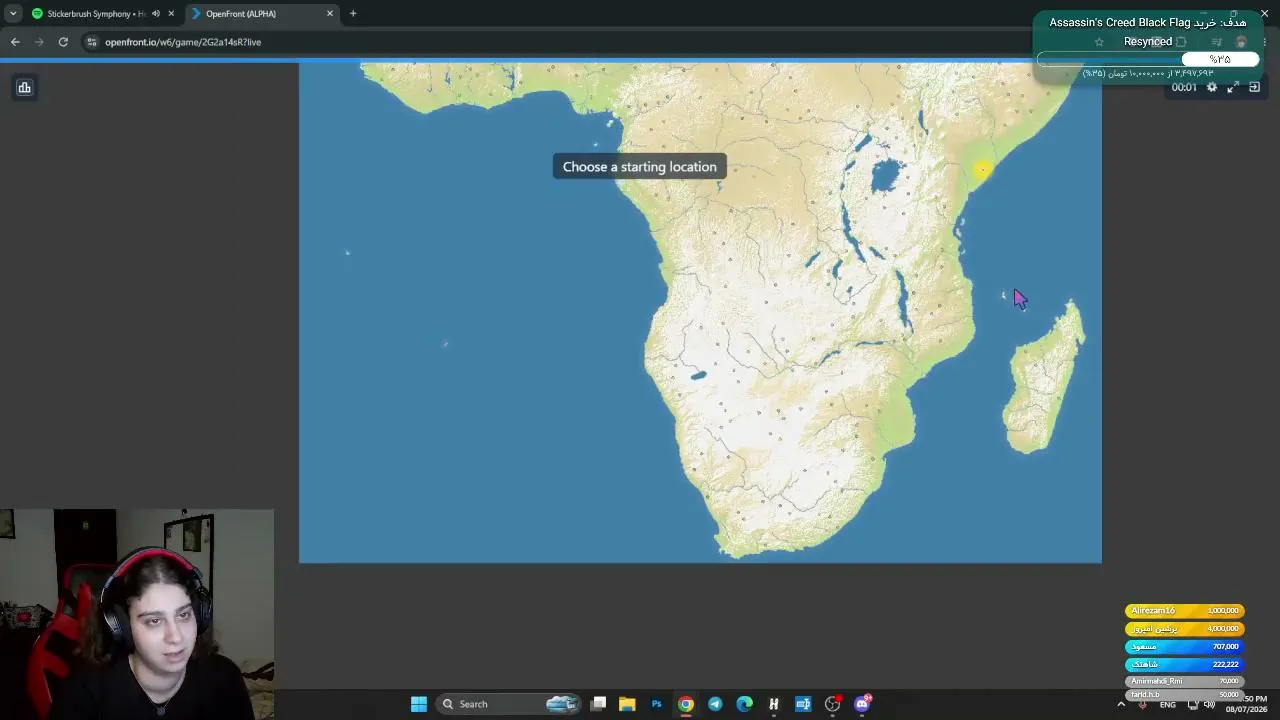Exit the game with the exit icon
The image size is (1280, 720).
pos(1254,87)
